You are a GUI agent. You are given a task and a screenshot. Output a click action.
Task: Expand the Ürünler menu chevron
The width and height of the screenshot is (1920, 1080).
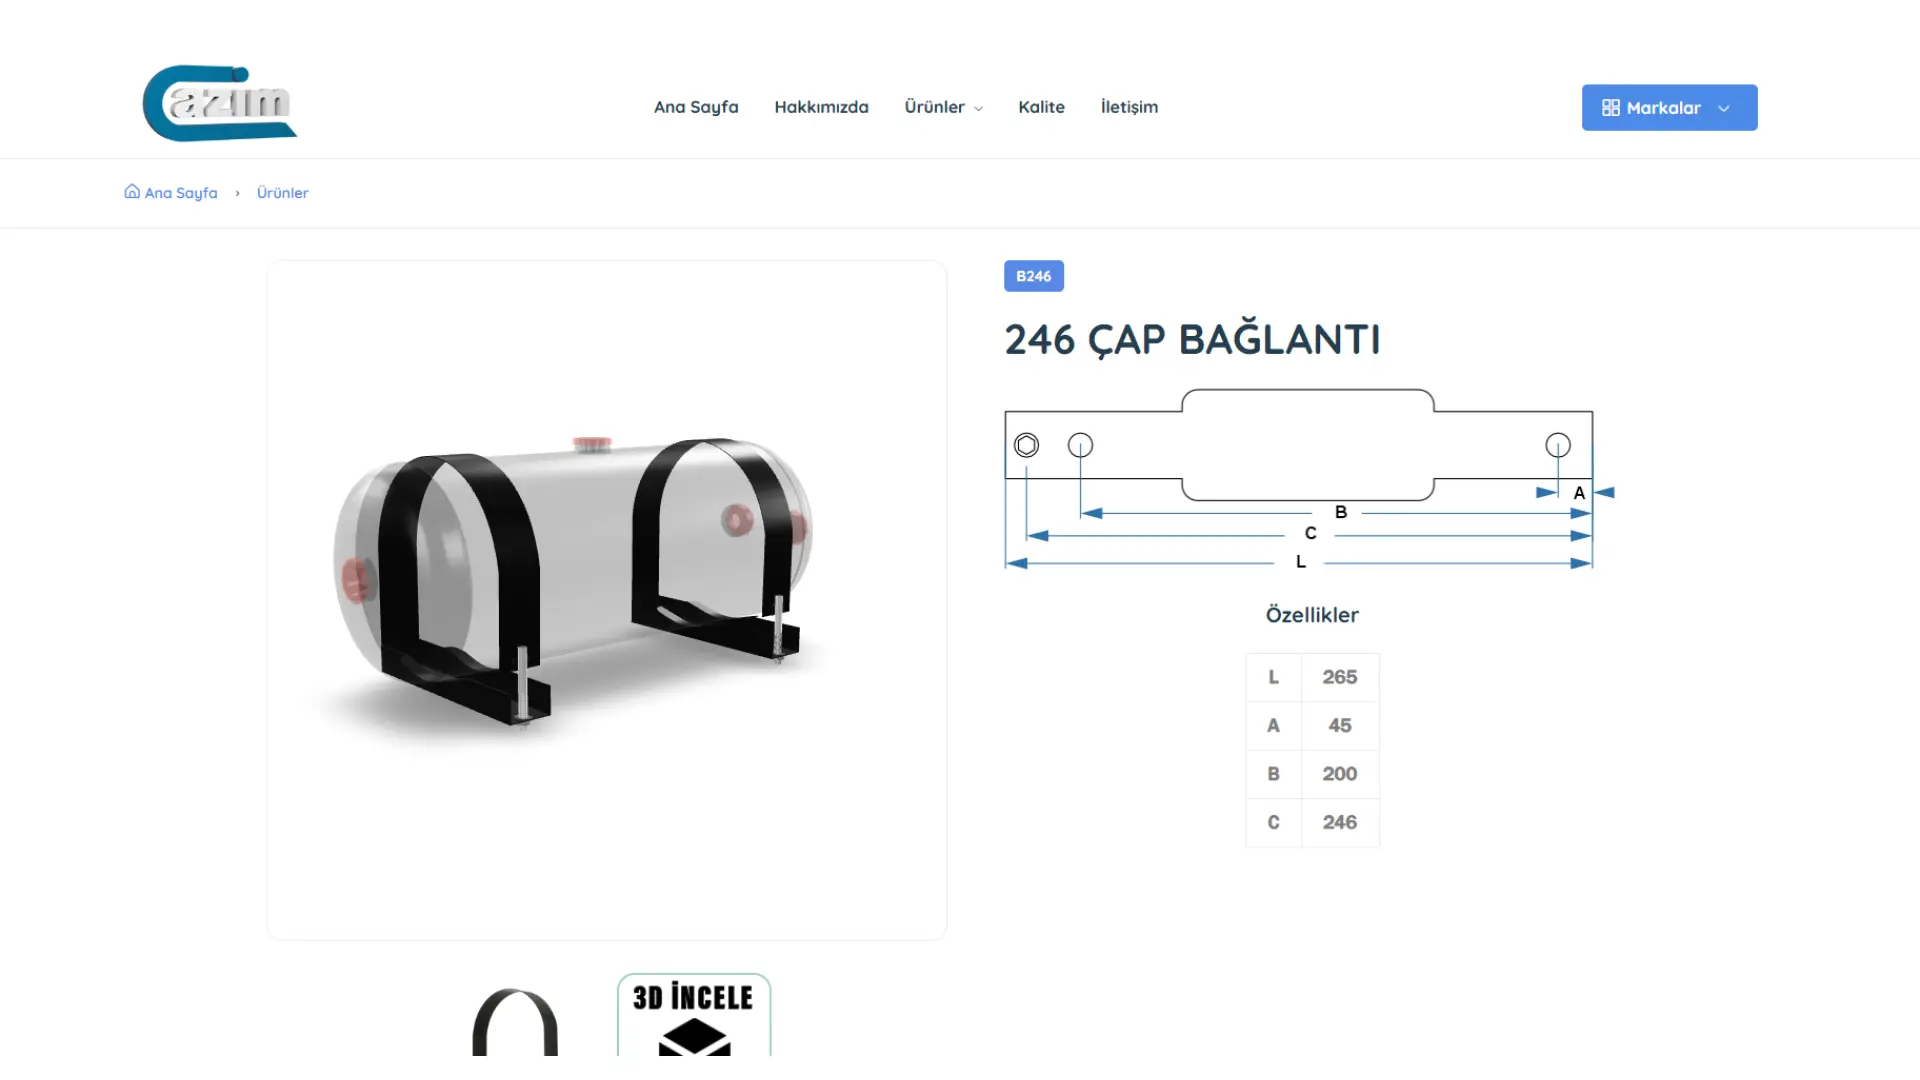[x=978, y=108]
